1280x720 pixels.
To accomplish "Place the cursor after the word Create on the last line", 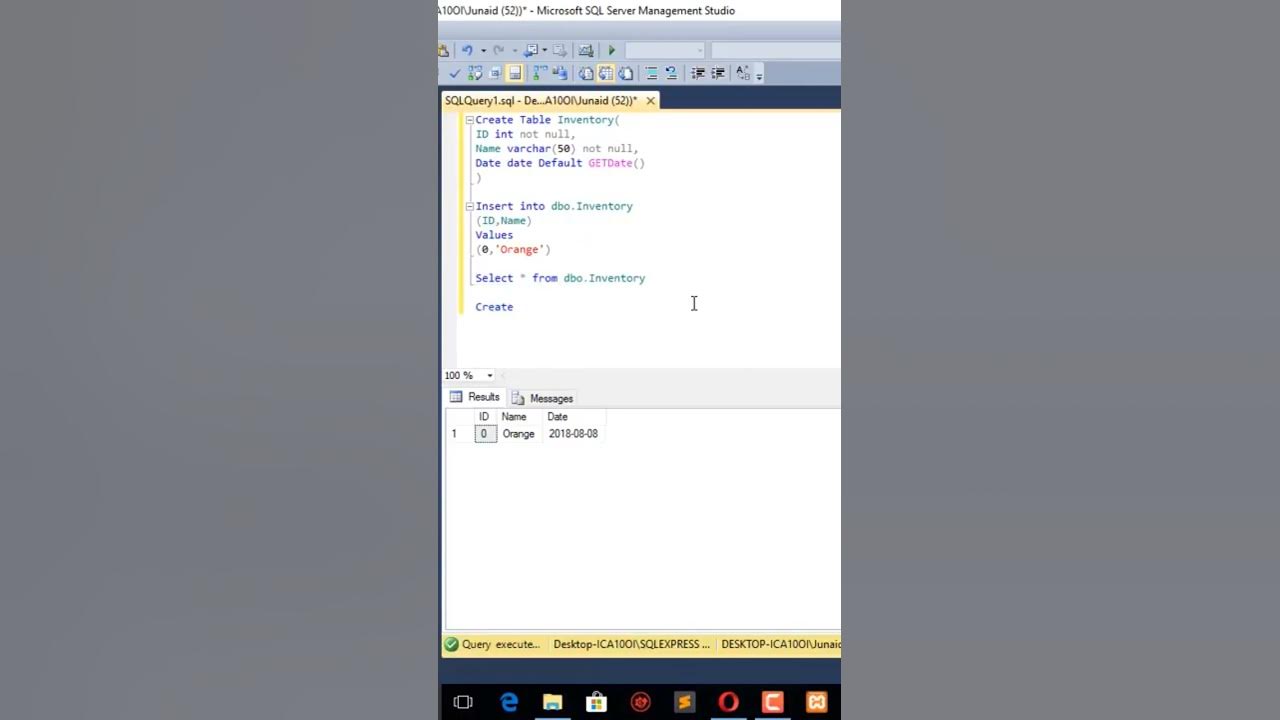I will 515,307.
